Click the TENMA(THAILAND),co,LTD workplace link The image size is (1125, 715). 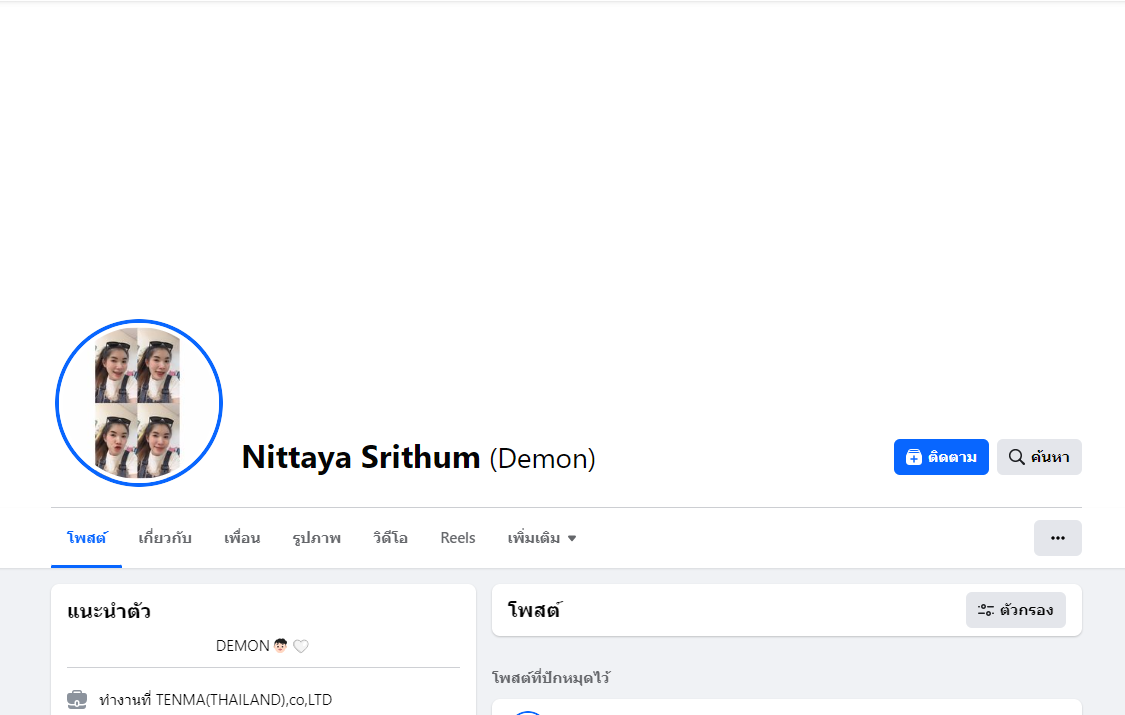(x=243, y=699)
